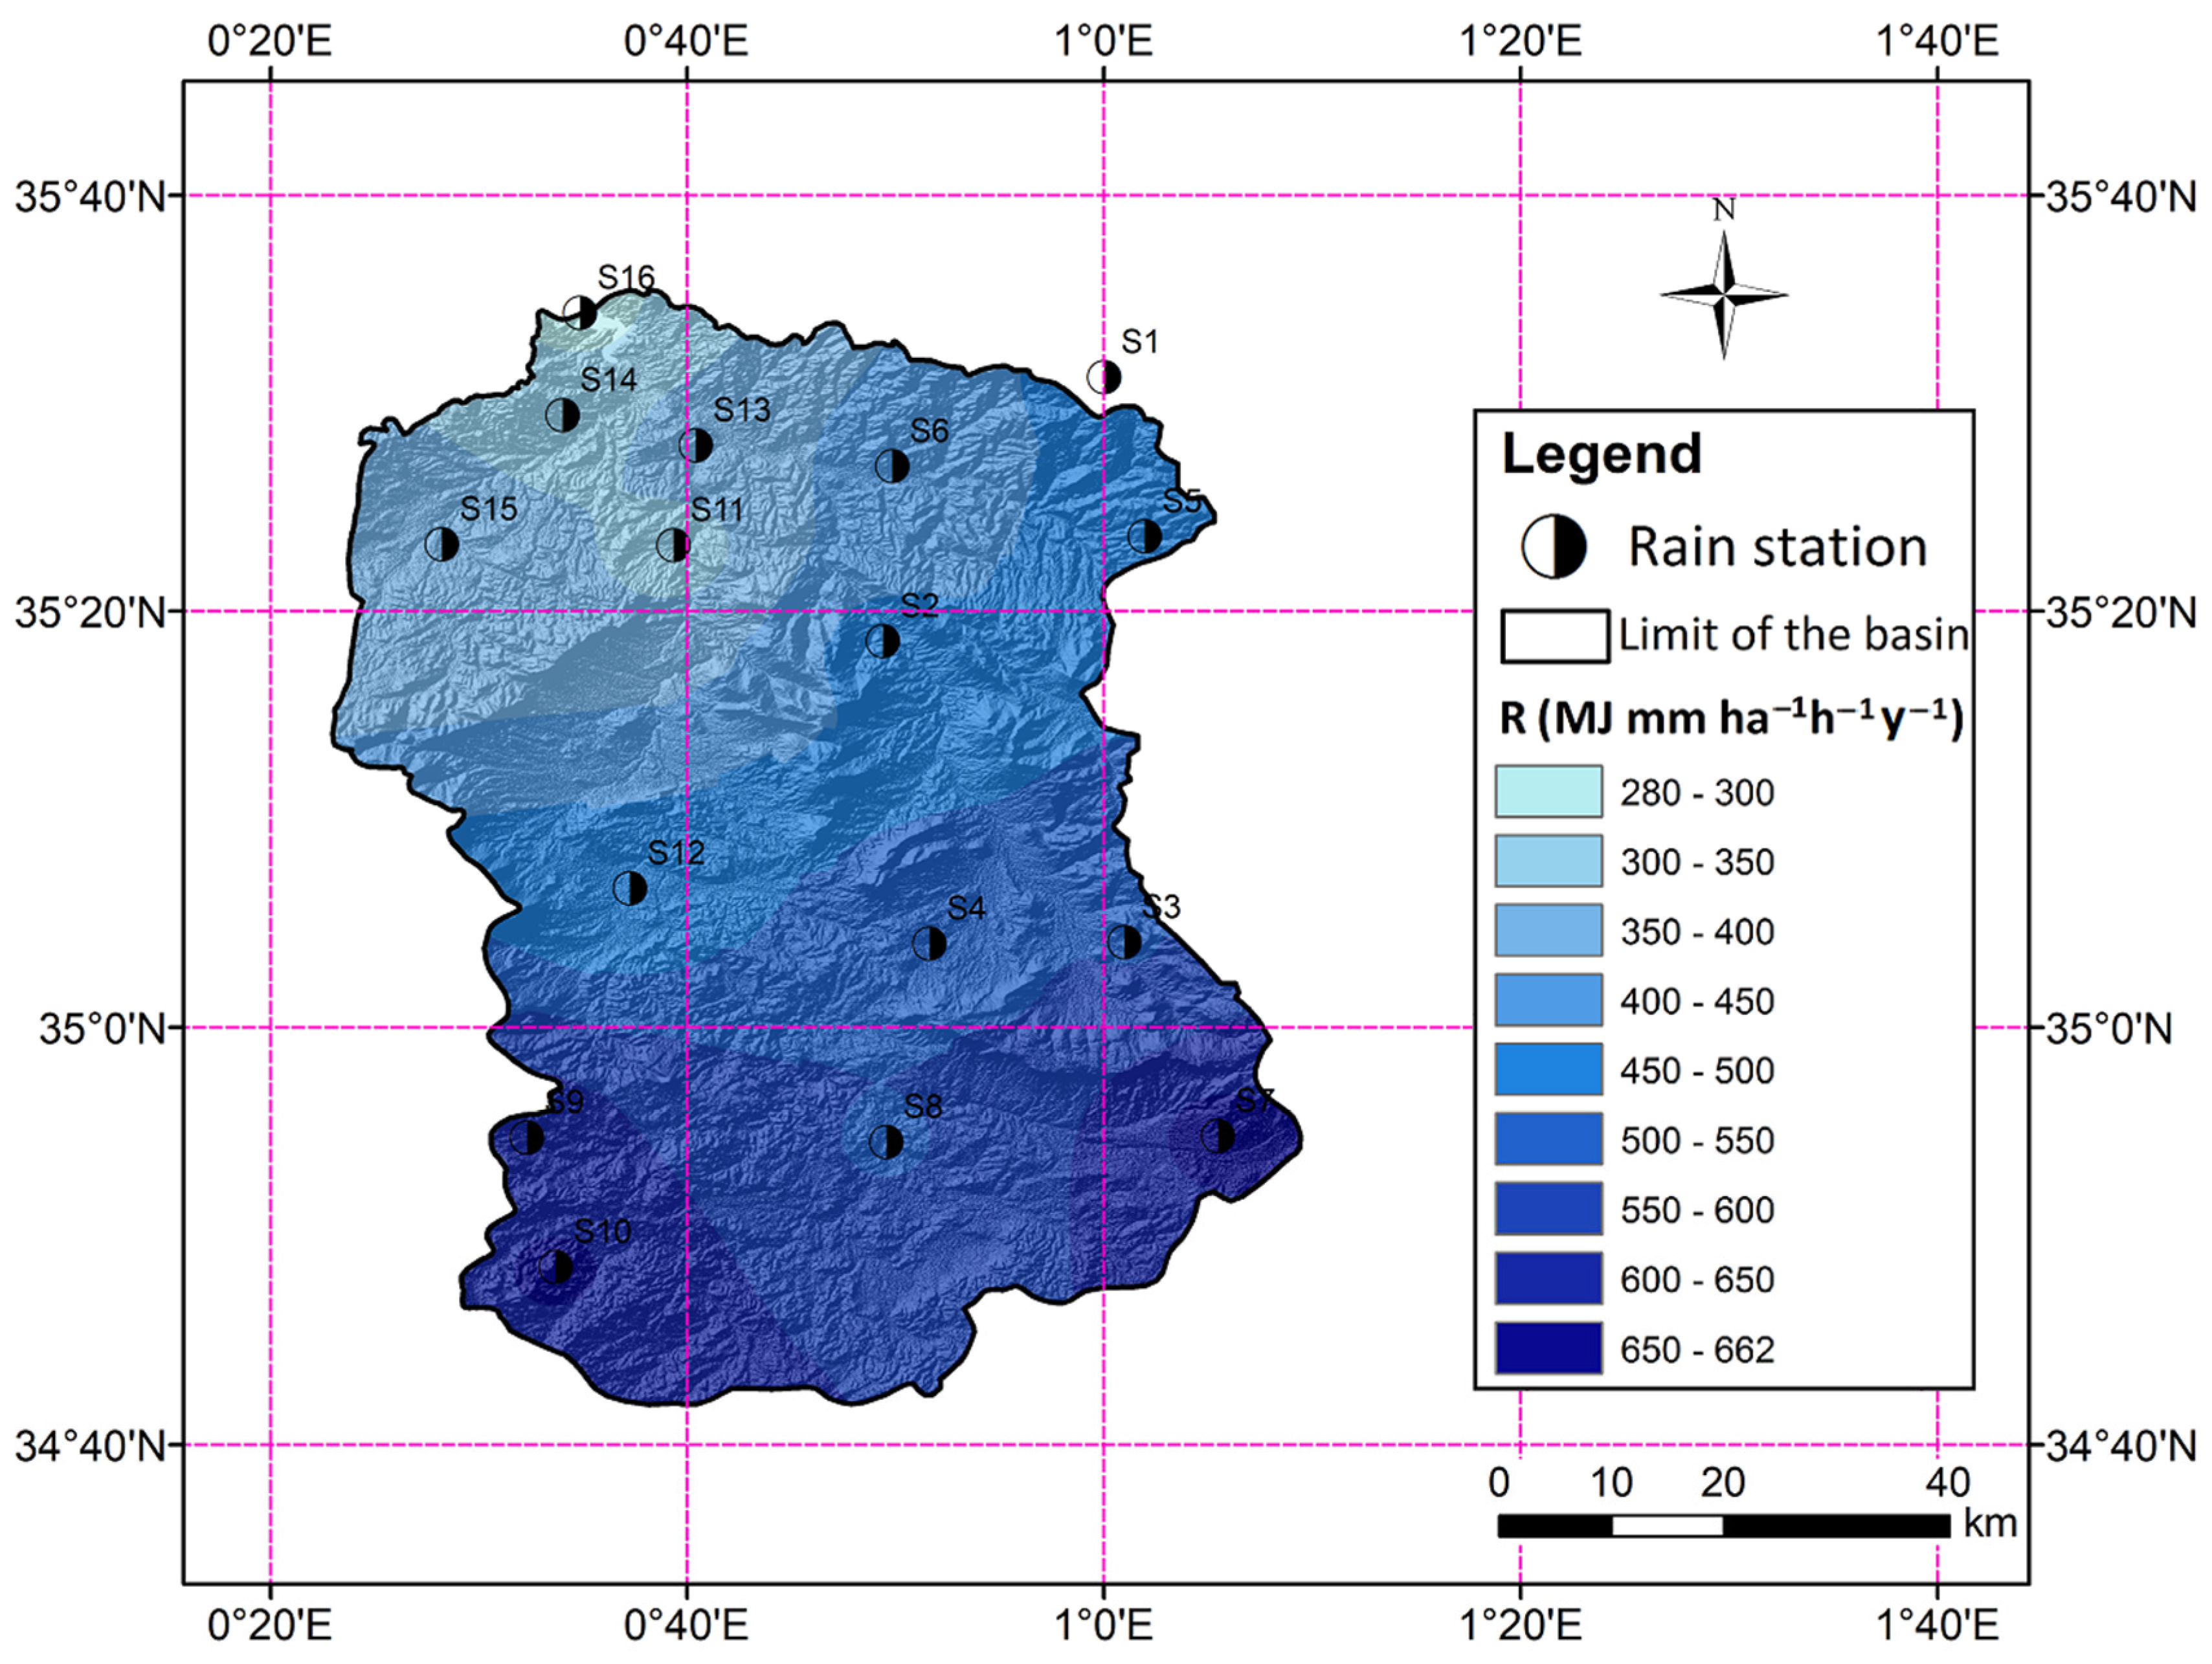Click the Legend title text
Screen dimensions: 2212x1664
(x=1601, y=454)
